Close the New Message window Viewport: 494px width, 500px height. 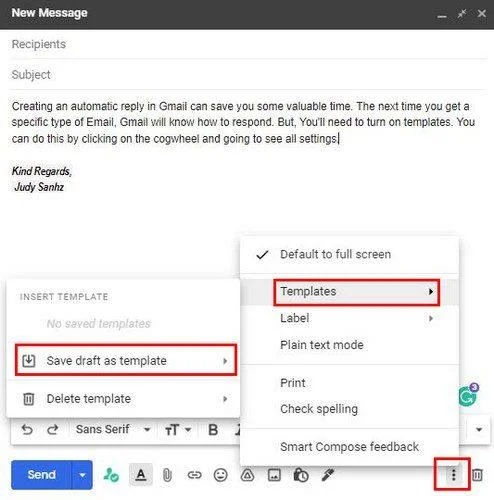(x=482, y=14)
